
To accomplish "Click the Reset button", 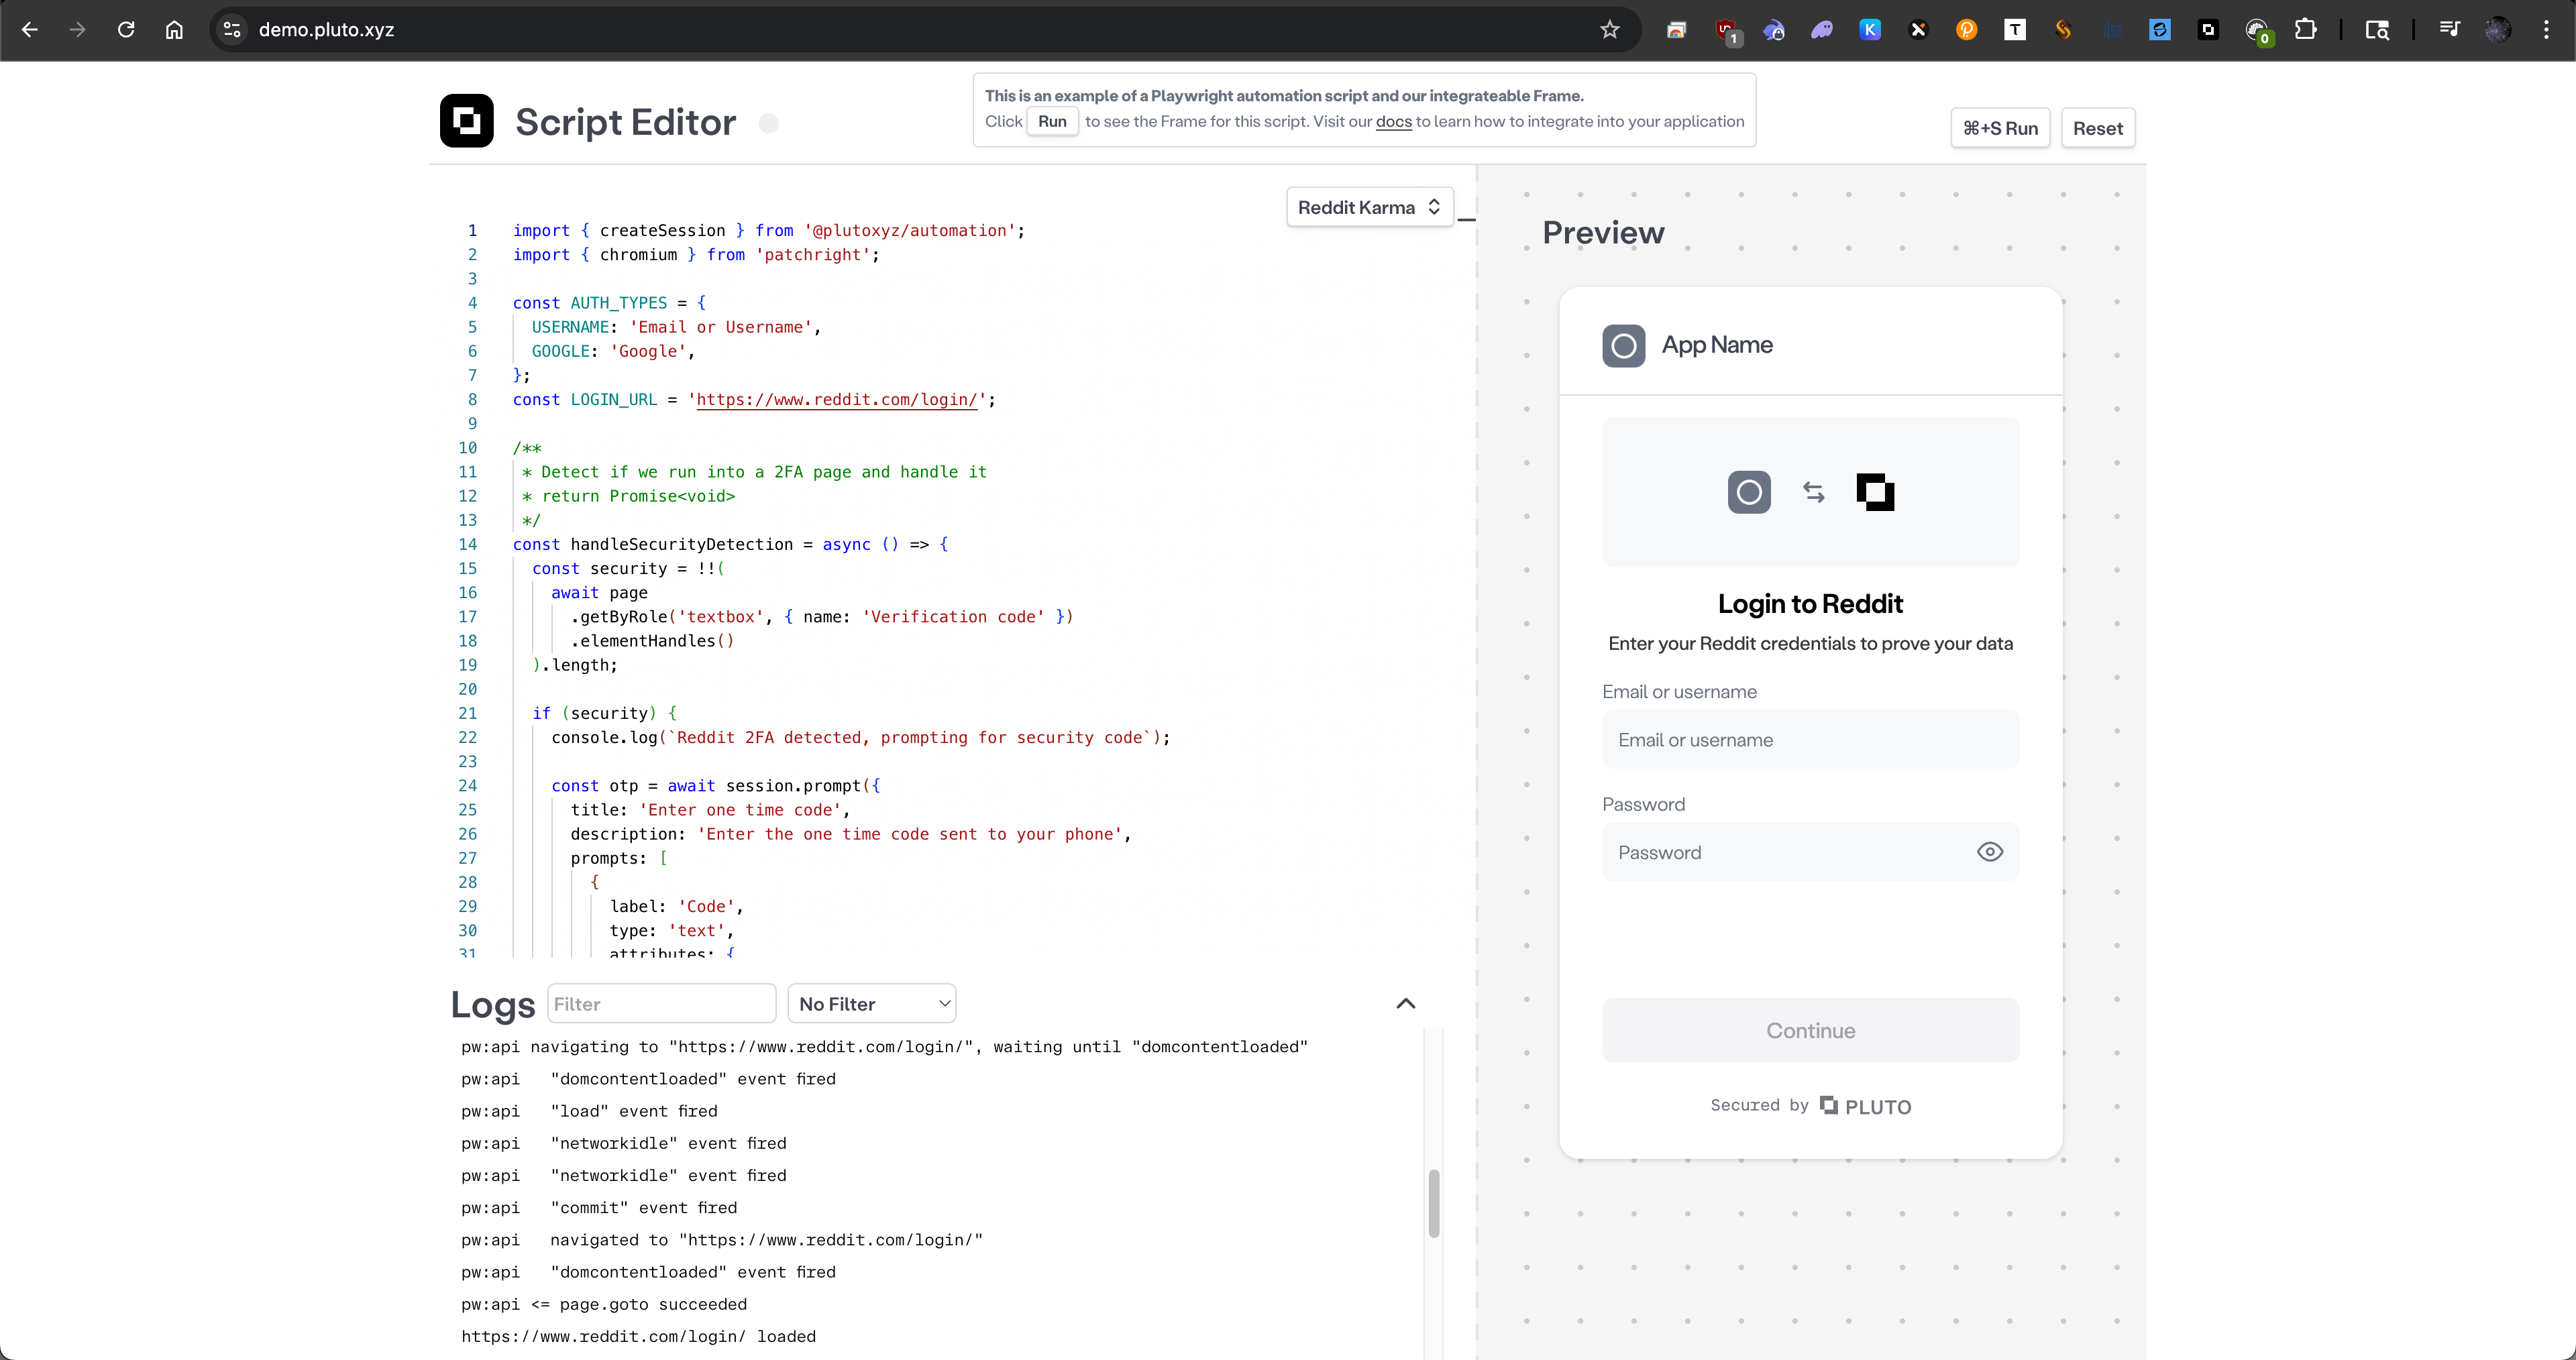I will click(x=2097, y=128).
